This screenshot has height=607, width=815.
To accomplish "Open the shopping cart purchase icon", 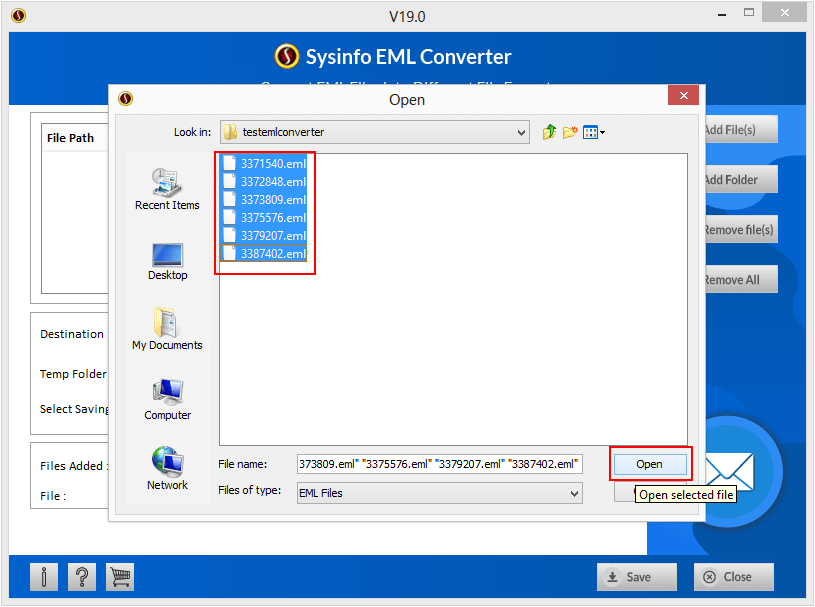I will (x=119, y=577).
